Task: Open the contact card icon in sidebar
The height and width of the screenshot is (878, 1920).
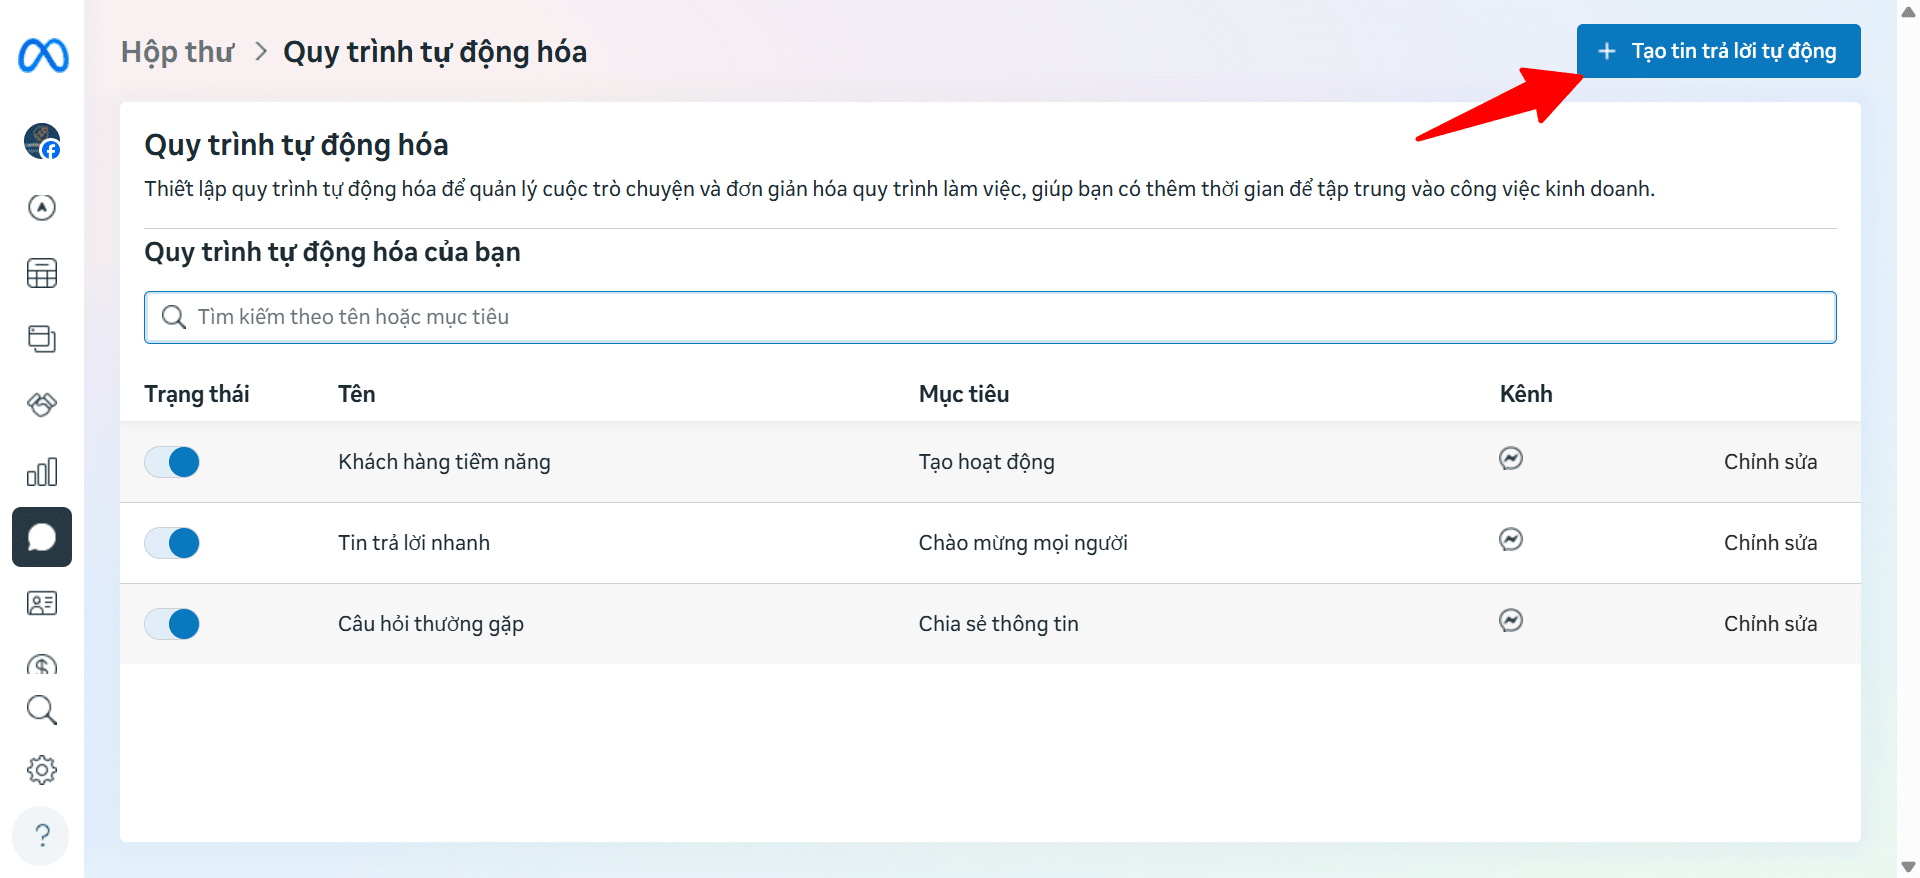Action: pos(42,603)
